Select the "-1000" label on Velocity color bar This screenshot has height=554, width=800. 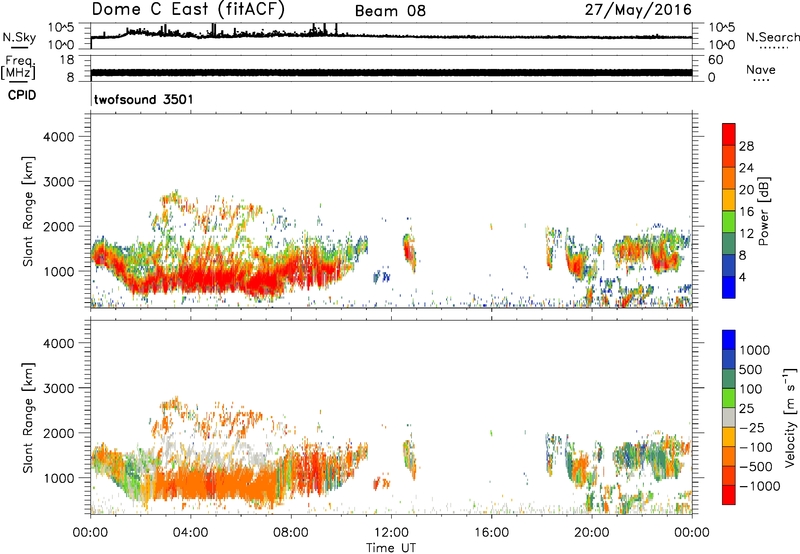click(759, 486)
